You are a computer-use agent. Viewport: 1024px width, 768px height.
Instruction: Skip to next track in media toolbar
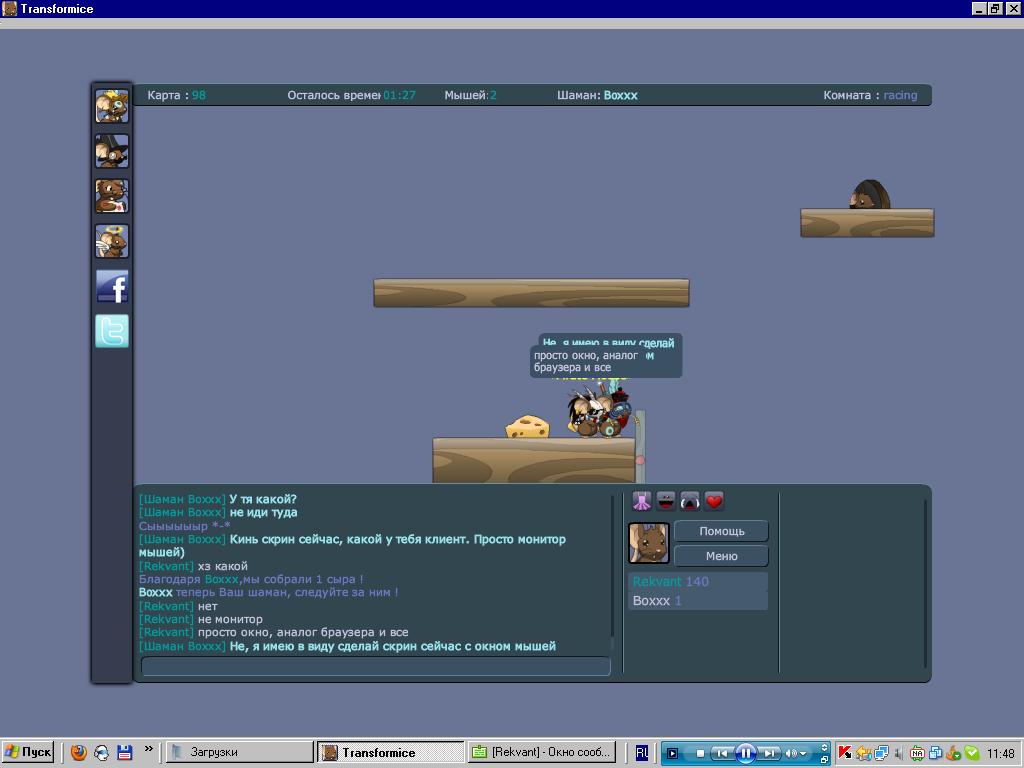tap(770, 753)
